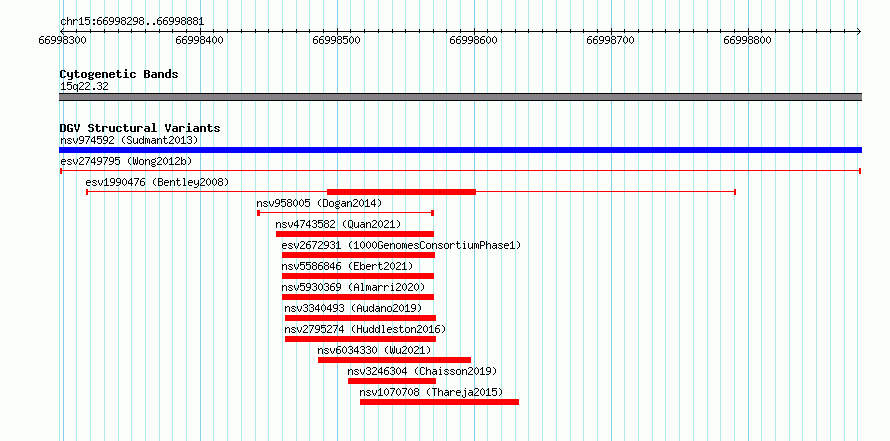Select the red bar under nsv3340493
The height and width of the screenshot is (441, 890).
click(x=360, y=318)
